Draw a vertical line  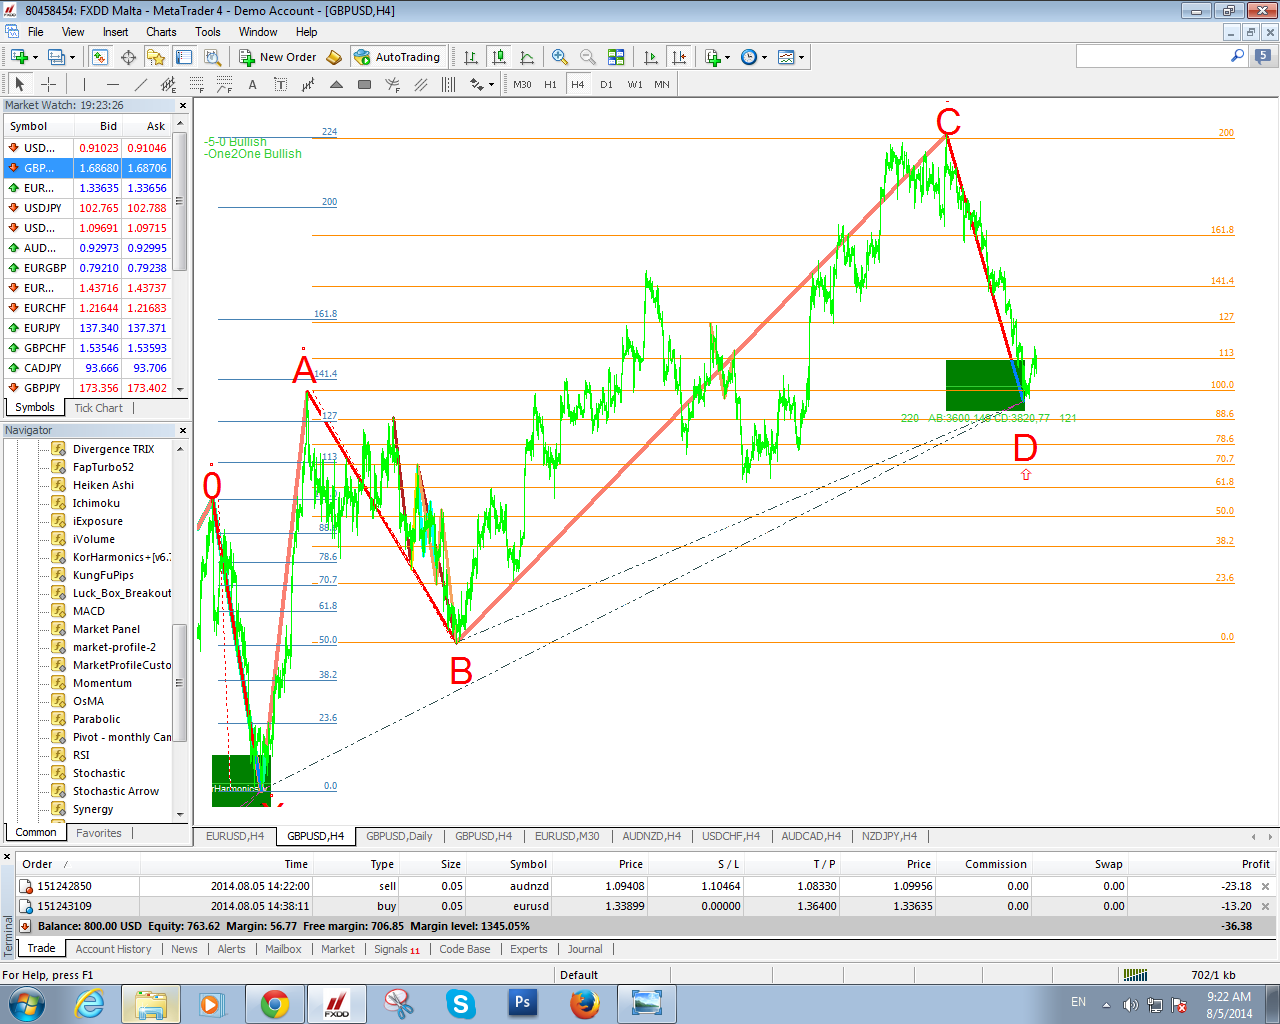pos(84,84)
